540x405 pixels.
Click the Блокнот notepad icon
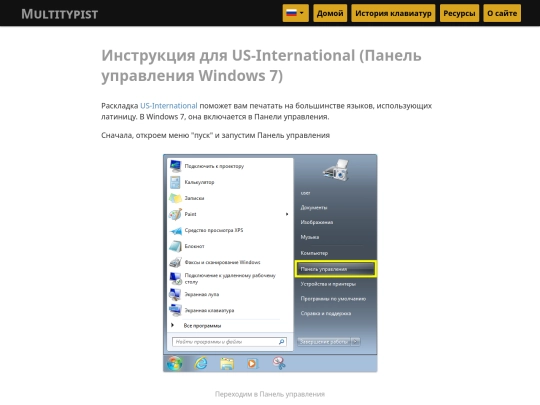(175, 246)
